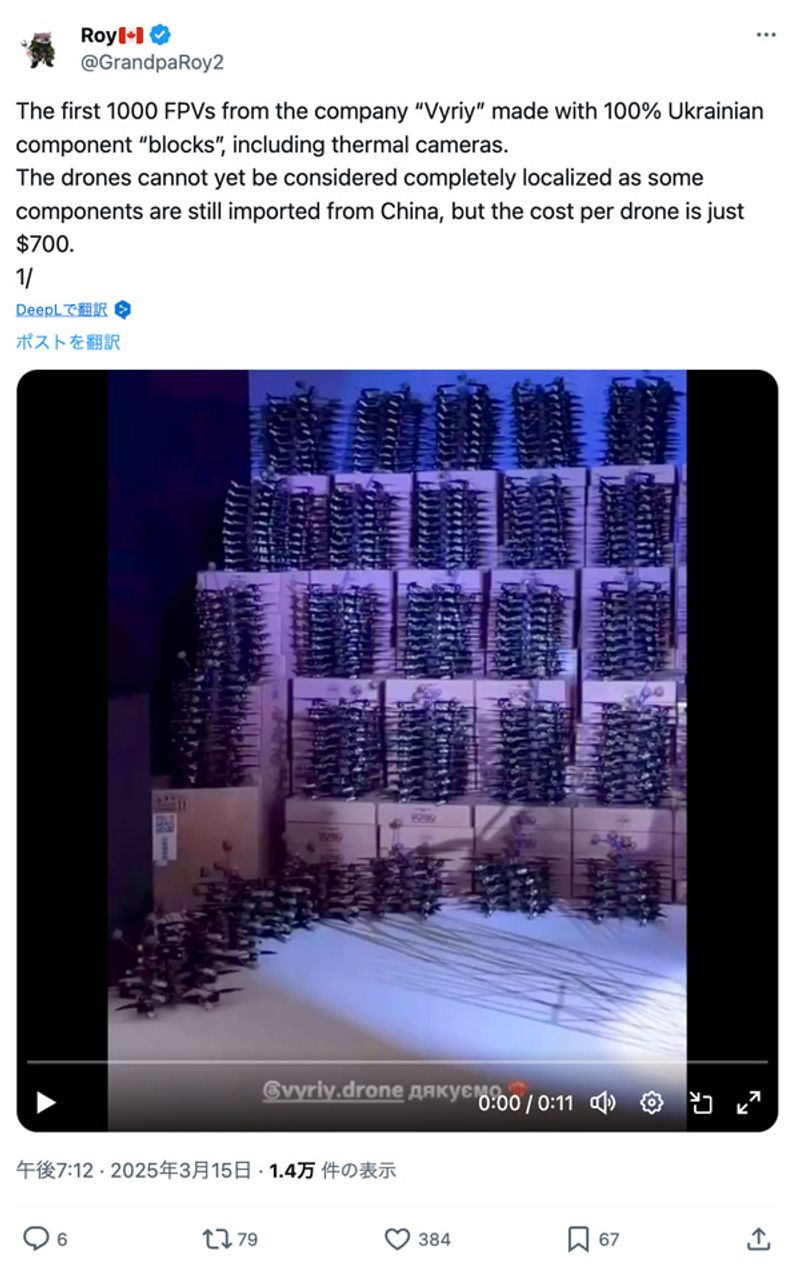The image size is (800, 1267).
Task: Seek on the video progress bar
Action: 397,1062
